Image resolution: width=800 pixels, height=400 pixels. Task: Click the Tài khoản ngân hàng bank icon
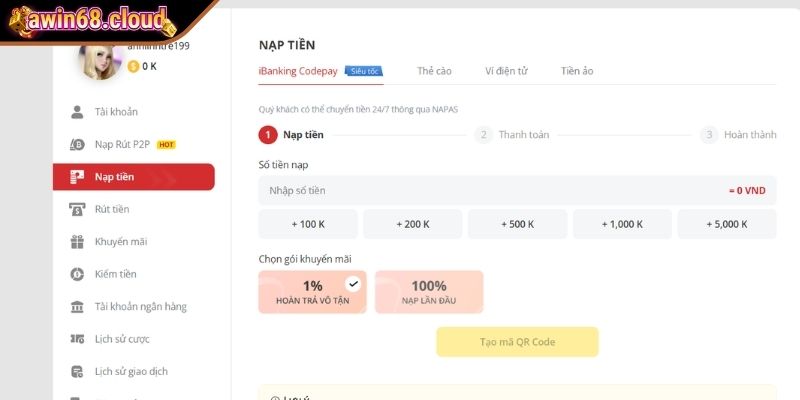coord(77,306)
